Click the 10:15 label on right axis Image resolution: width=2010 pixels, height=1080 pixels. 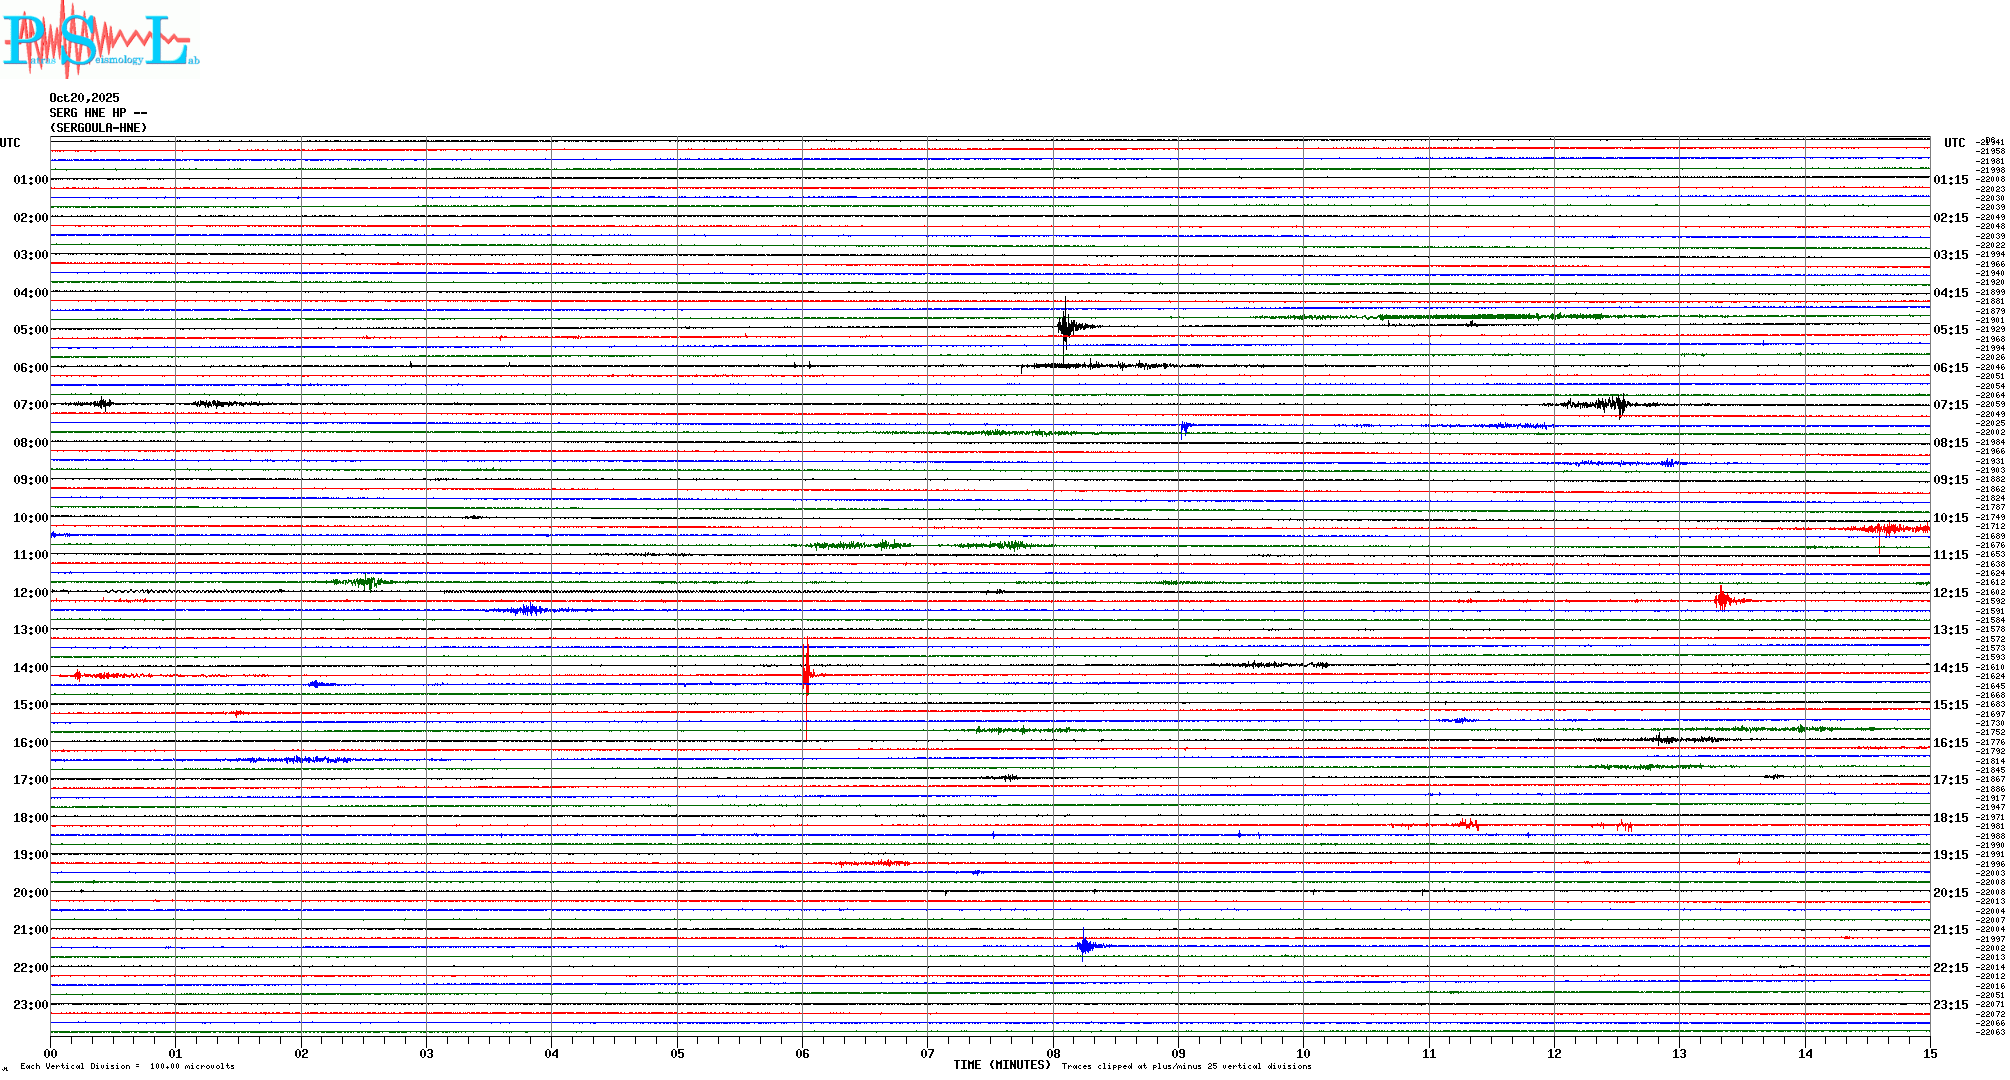pyautogui.click(x=1950, y=518)
